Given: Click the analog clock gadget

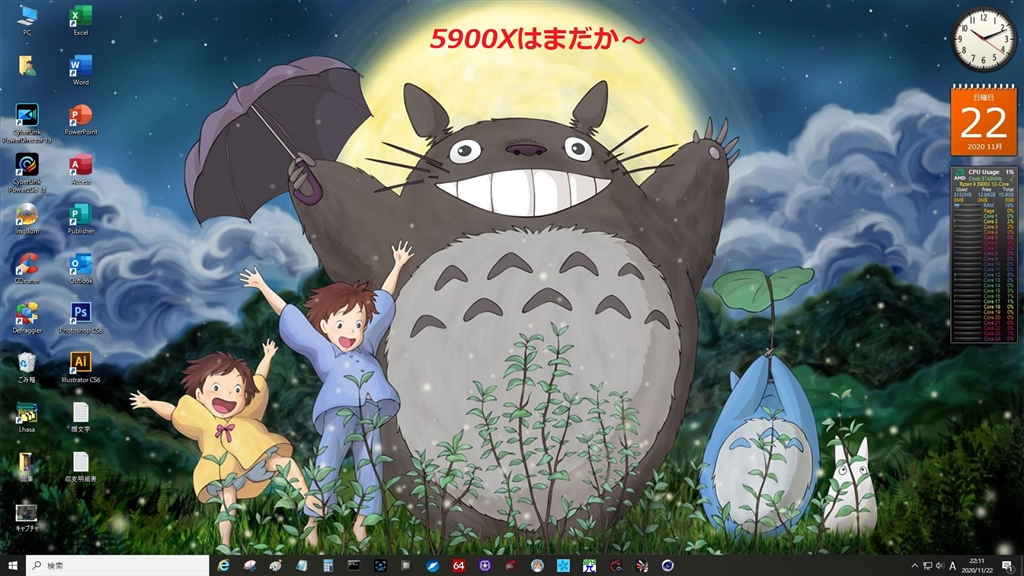Looking at the screenshot, I should coord(984,39).
